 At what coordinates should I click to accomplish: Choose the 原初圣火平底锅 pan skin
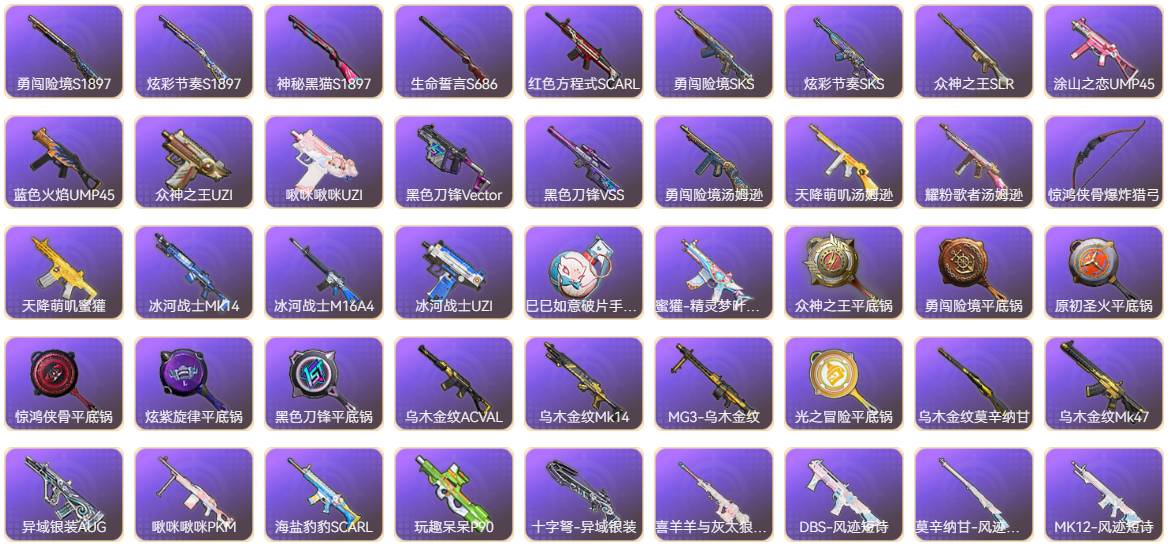(x=1104, y=273)
